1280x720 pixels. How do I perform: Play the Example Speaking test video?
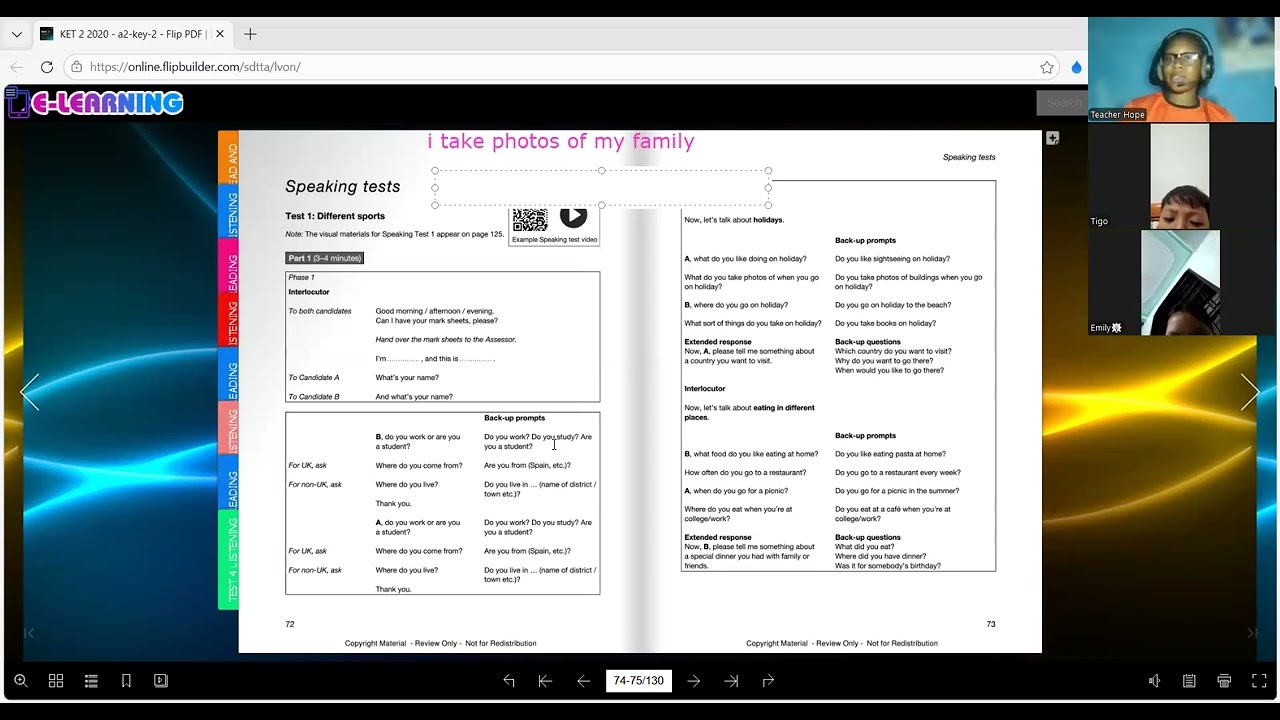point(573,216)
